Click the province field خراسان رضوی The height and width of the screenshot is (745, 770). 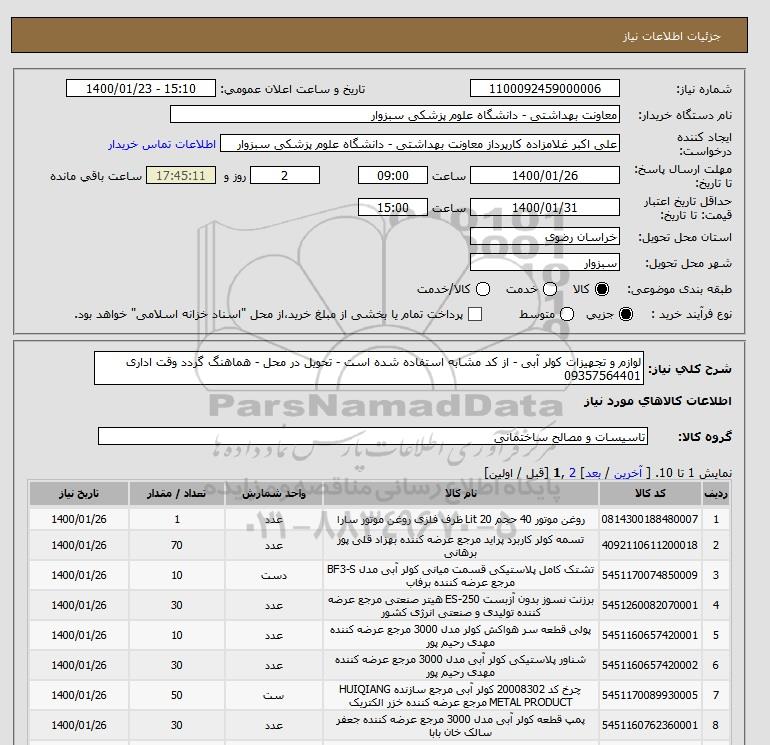point(545,237)
